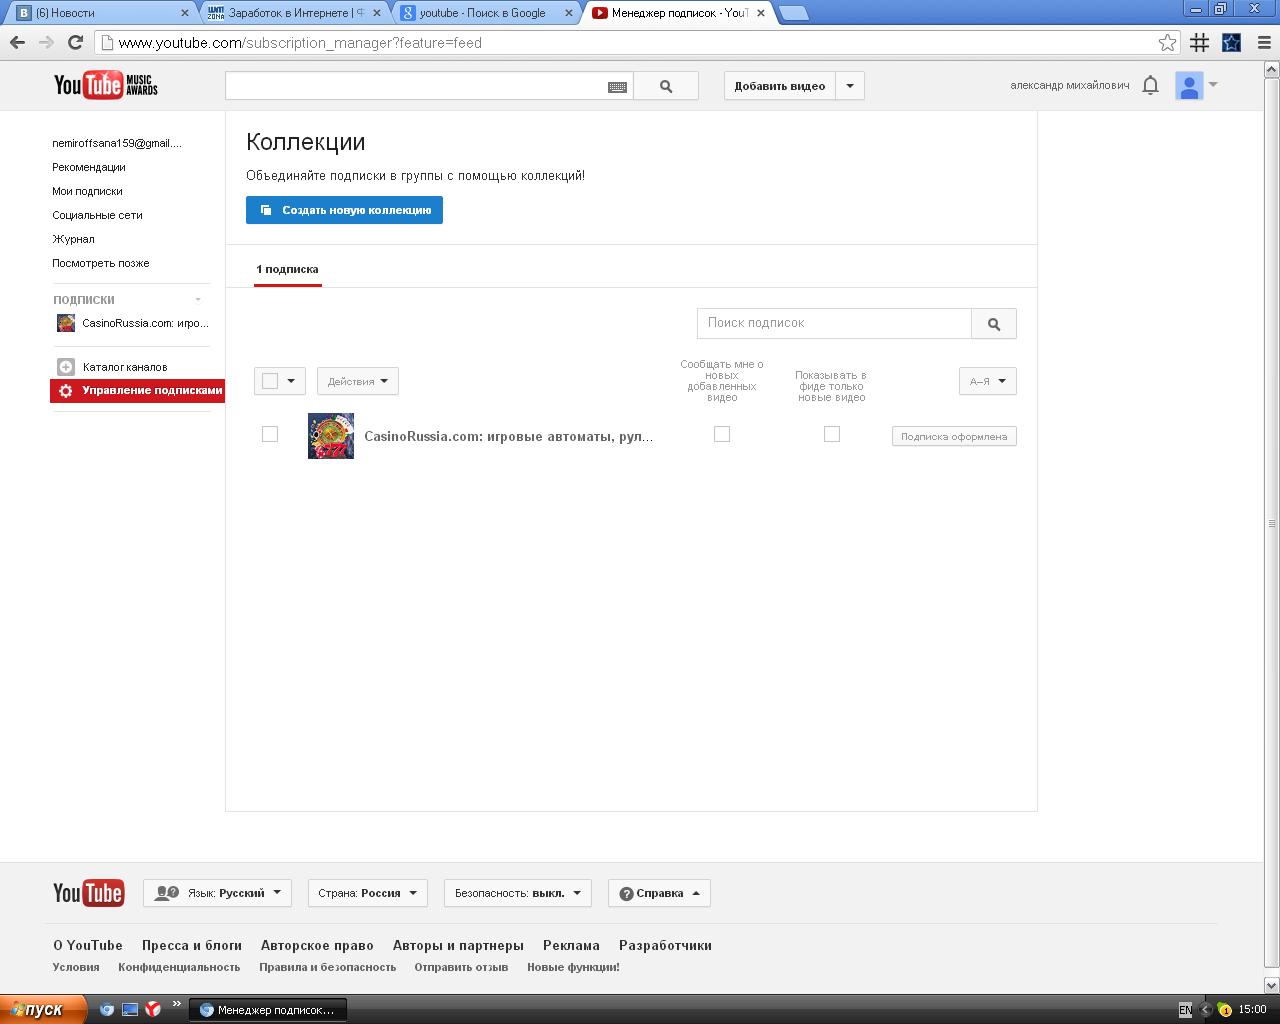The height and width of the screenshot is (1024, 1280).
Task: Tick the select-all checkbox above the list
Action: tap(270, 381)
